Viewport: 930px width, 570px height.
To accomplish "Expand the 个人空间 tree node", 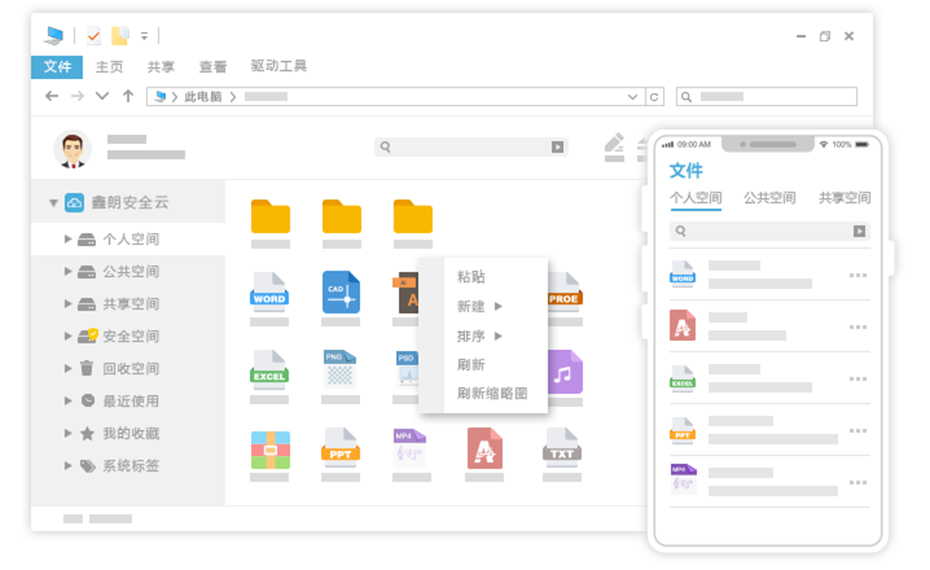I will tap(68, 239).
